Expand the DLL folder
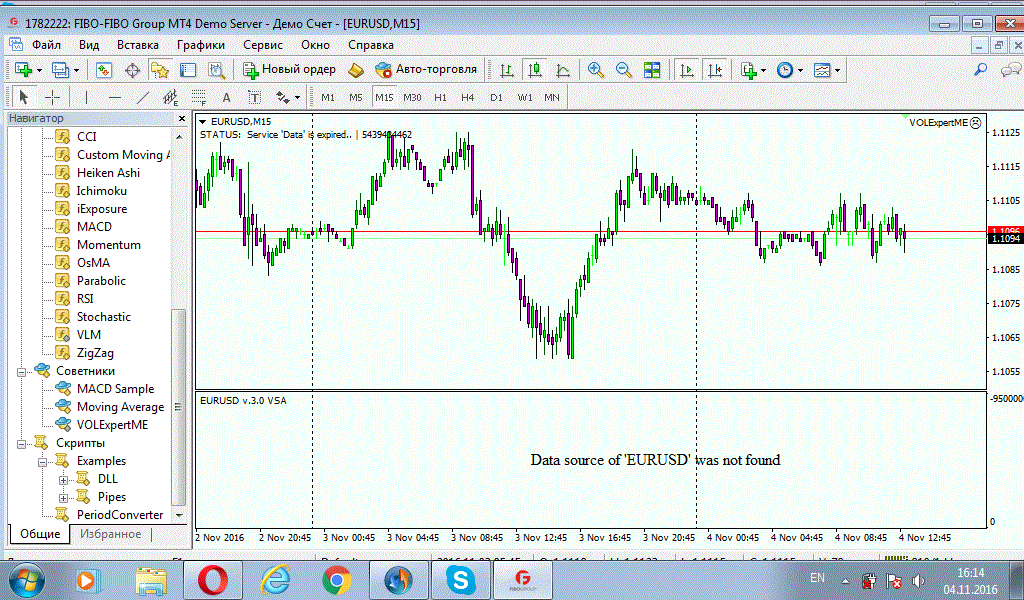Viewport: 1024px width, 600px height. coord(63,480)
